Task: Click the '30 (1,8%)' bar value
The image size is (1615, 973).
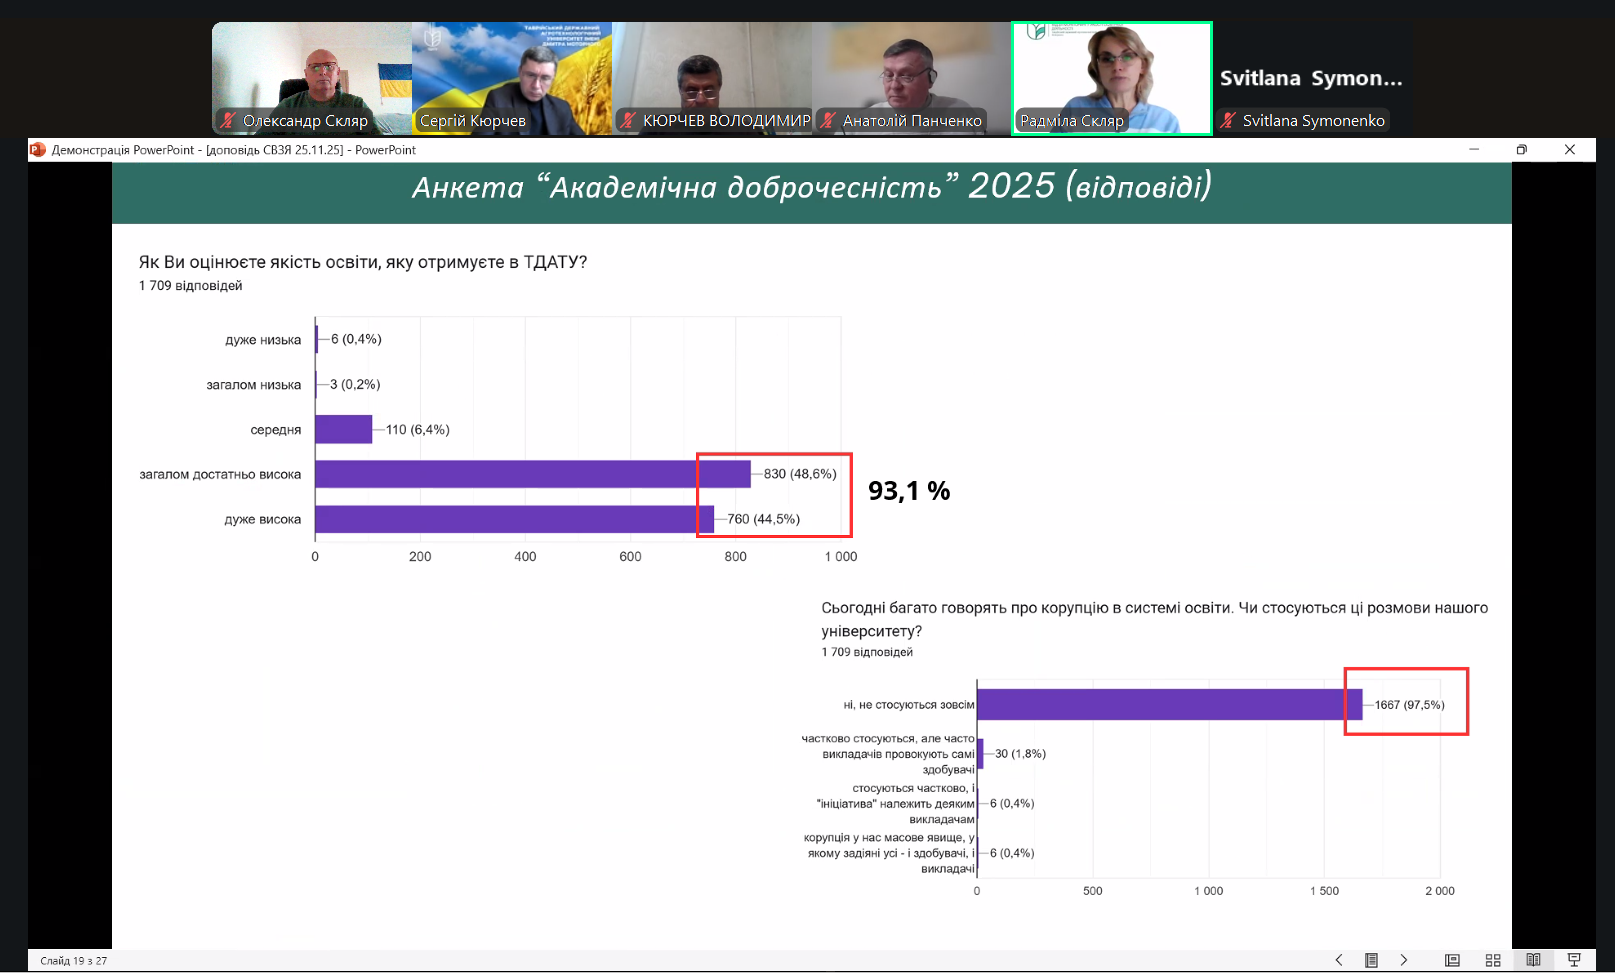Action: [x=1021, y=754]
